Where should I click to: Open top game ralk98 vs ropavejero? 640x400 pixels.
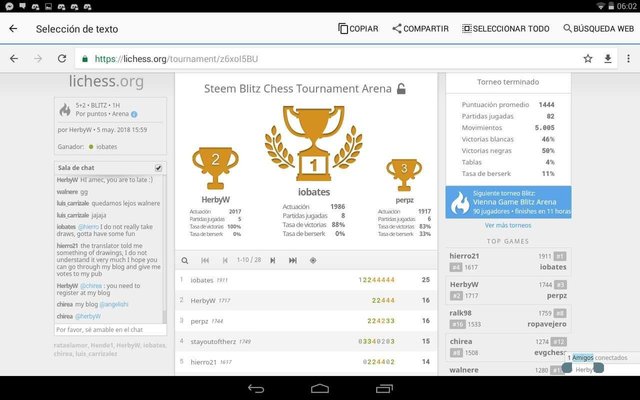pyautogui.click(x=508, y=318)
